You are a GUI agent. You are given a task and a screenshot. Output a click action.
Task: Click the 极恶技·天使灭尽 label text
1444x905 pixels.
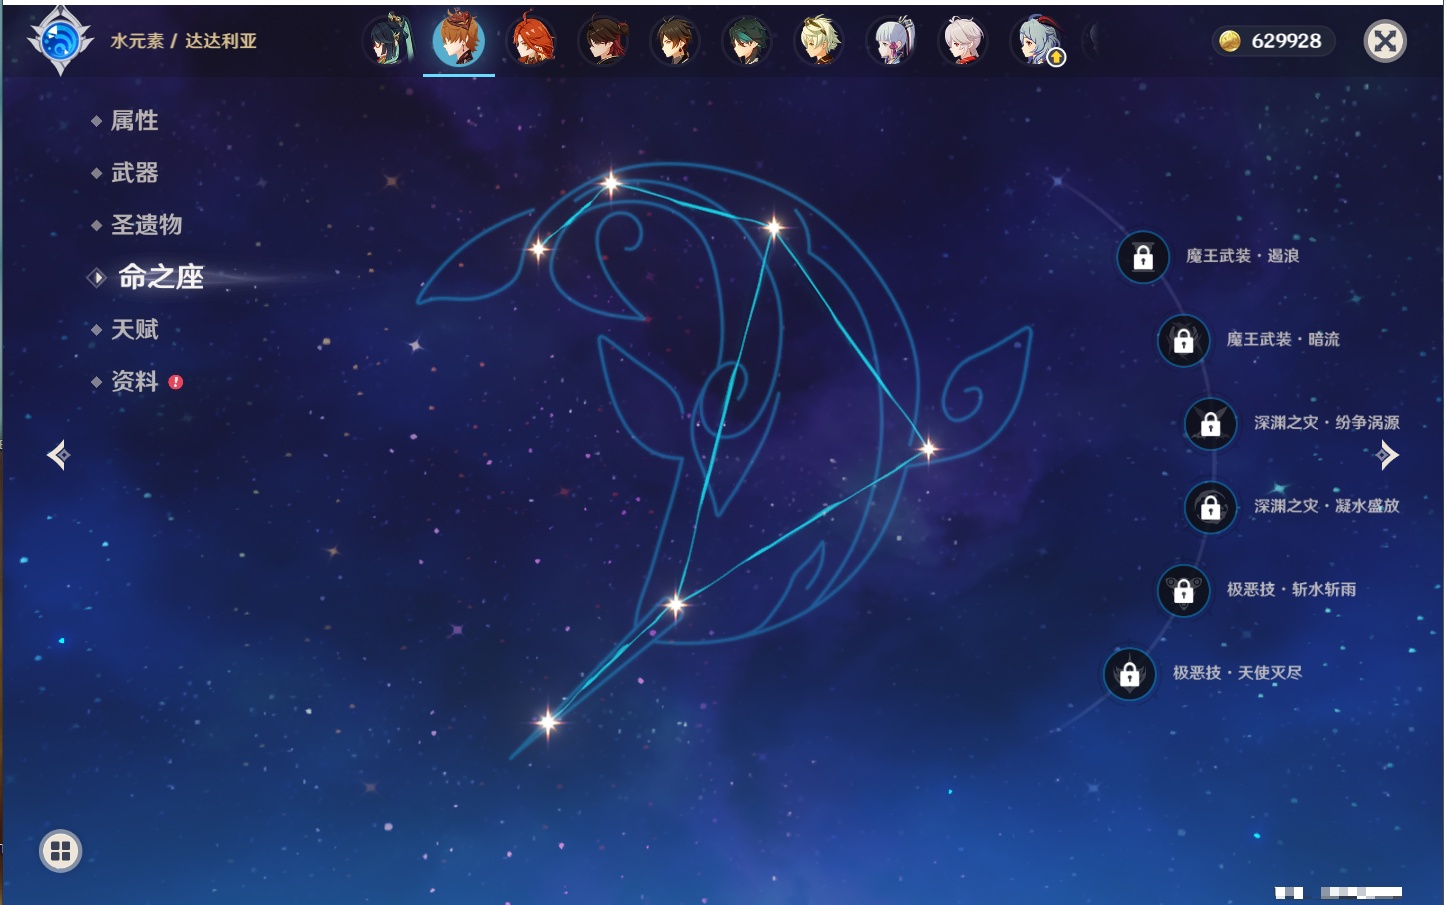coord(1238,672)
